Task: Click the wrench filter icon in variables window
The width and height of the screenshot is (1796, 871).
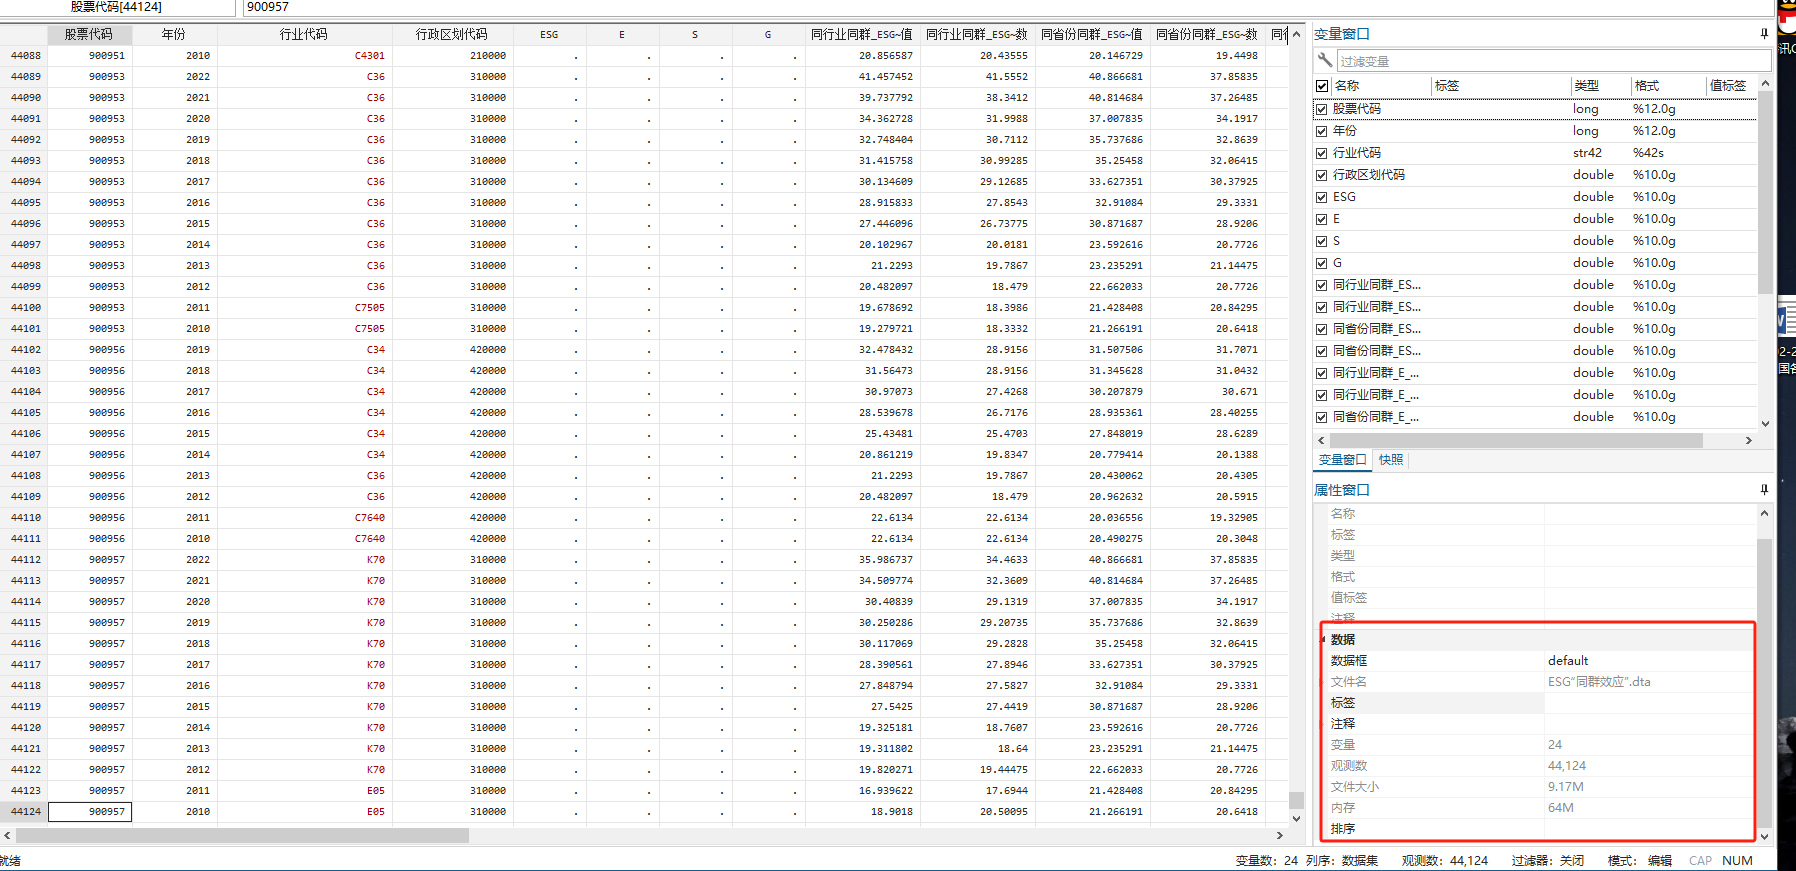Action: (x=1325, y=61)
